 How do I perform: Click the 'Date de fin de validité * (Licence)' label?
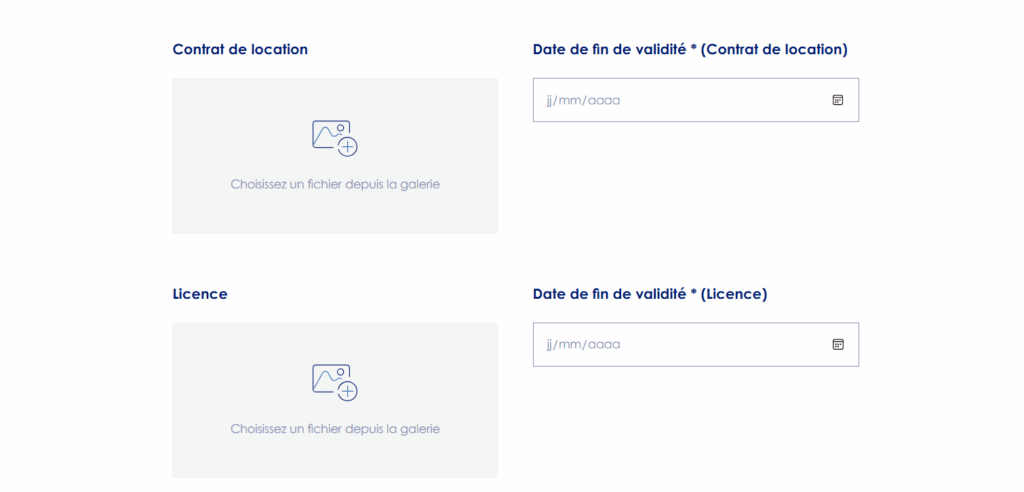click(x=650, y=294)
